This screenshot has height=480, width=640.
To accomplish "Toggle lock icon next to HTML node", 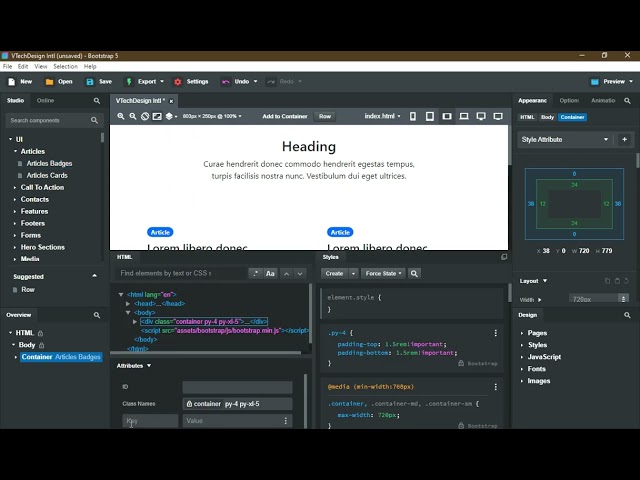I will [x=40, y=333].
